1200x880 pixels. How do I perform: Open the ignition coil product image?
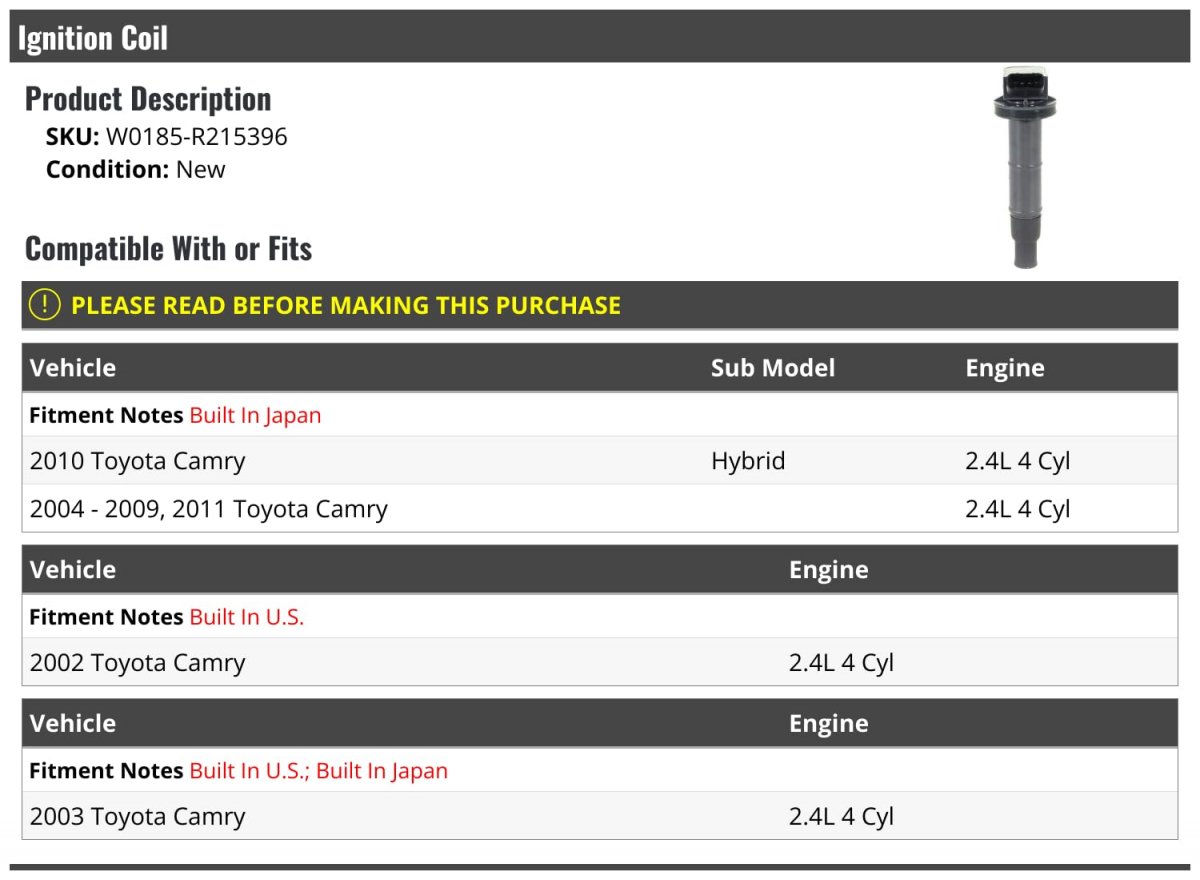click(x=1026, y=167)
